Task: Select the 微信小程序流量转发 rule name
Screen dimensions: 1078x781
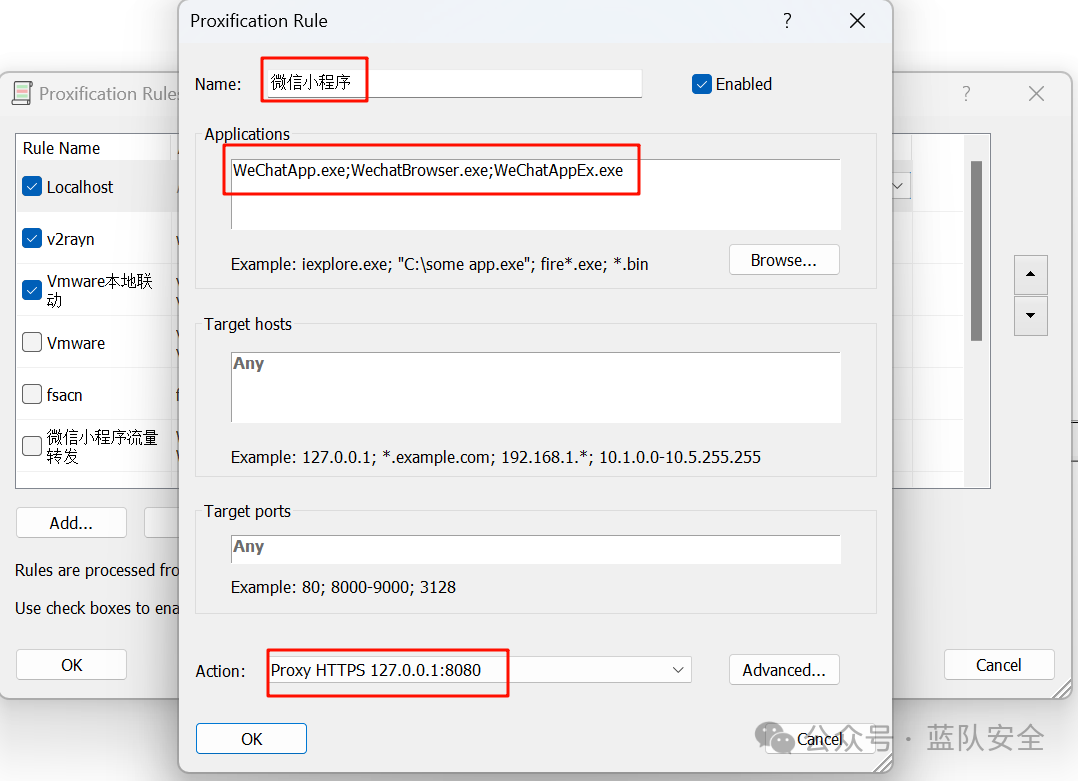Action: click(102, 446)
